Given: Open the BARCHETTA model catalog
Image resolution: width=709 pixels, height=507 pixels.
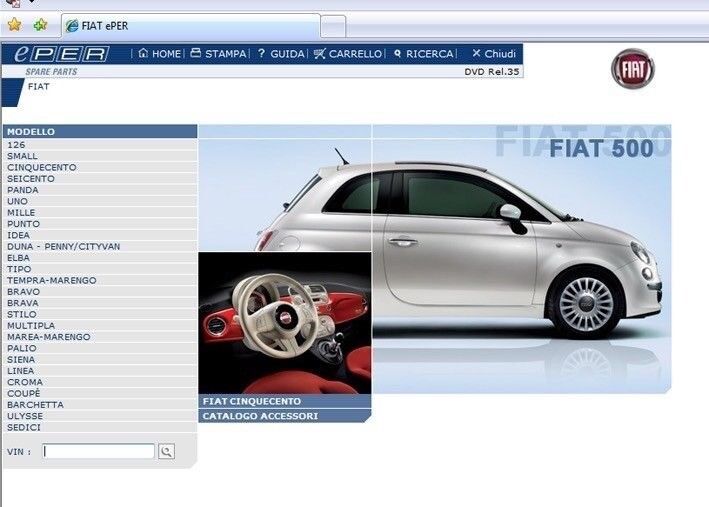Looking at the screenshot, I should tap(35, 405).
